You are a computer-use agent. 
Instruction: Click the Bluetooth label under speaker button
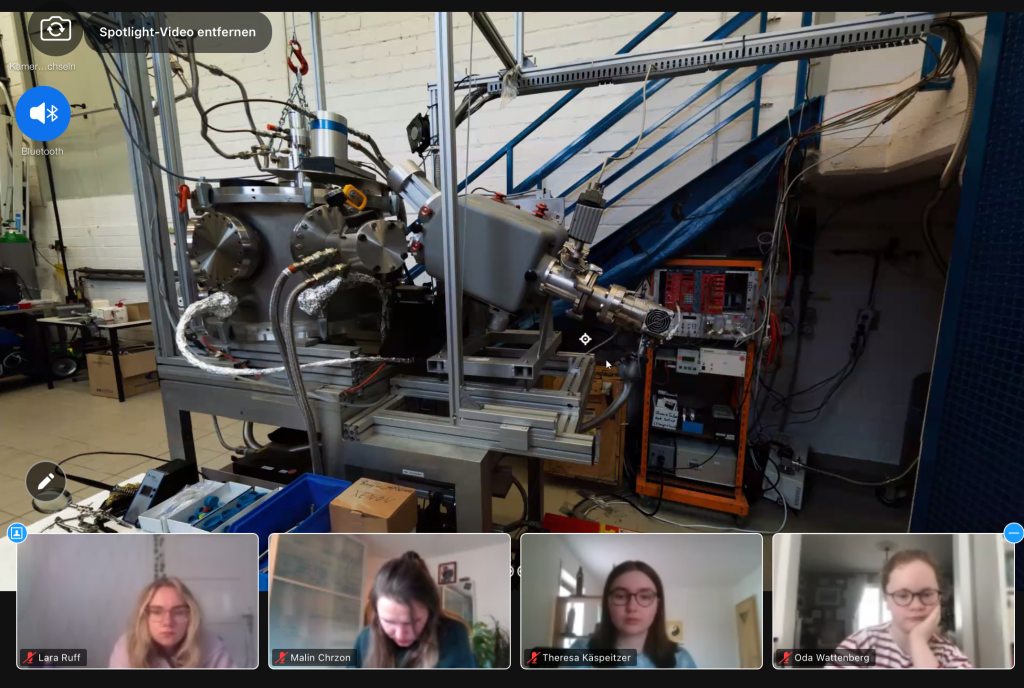coord(42,151)
